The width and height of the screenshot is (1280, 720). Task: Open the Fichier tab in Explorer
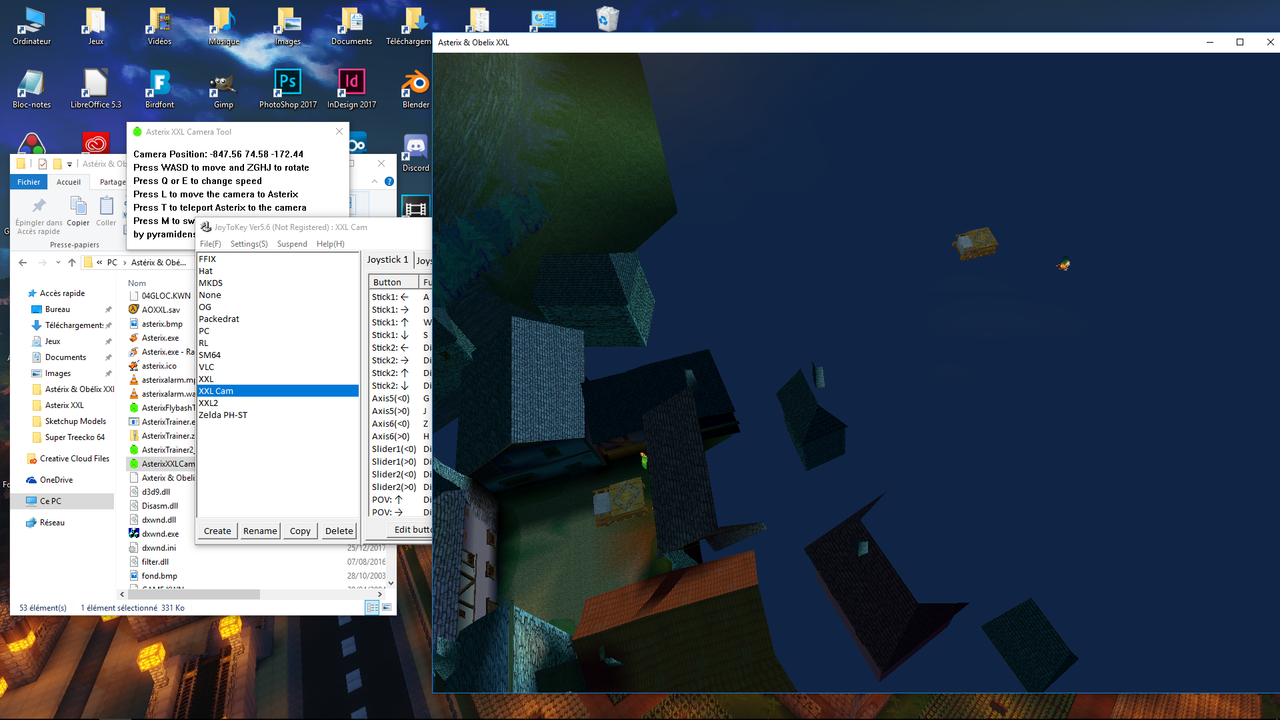pyautogui.click(x=29, y=182)
